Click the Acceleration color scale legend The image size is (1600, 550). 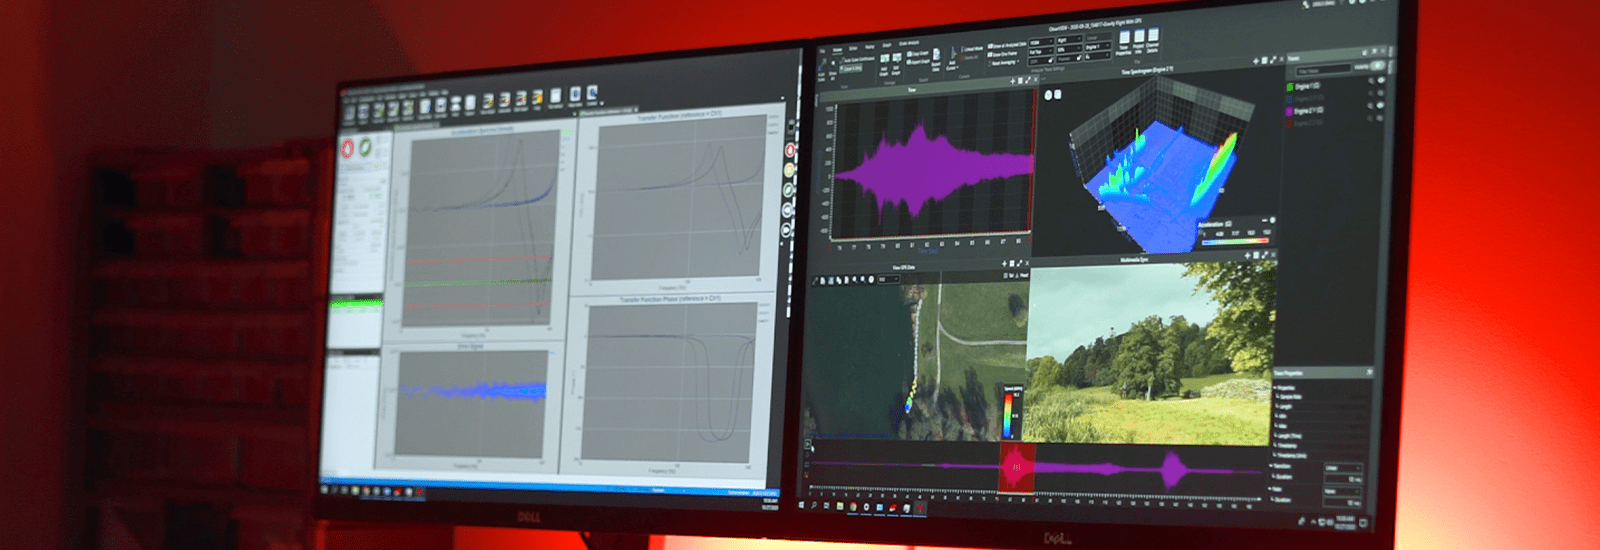(1236, 236)
